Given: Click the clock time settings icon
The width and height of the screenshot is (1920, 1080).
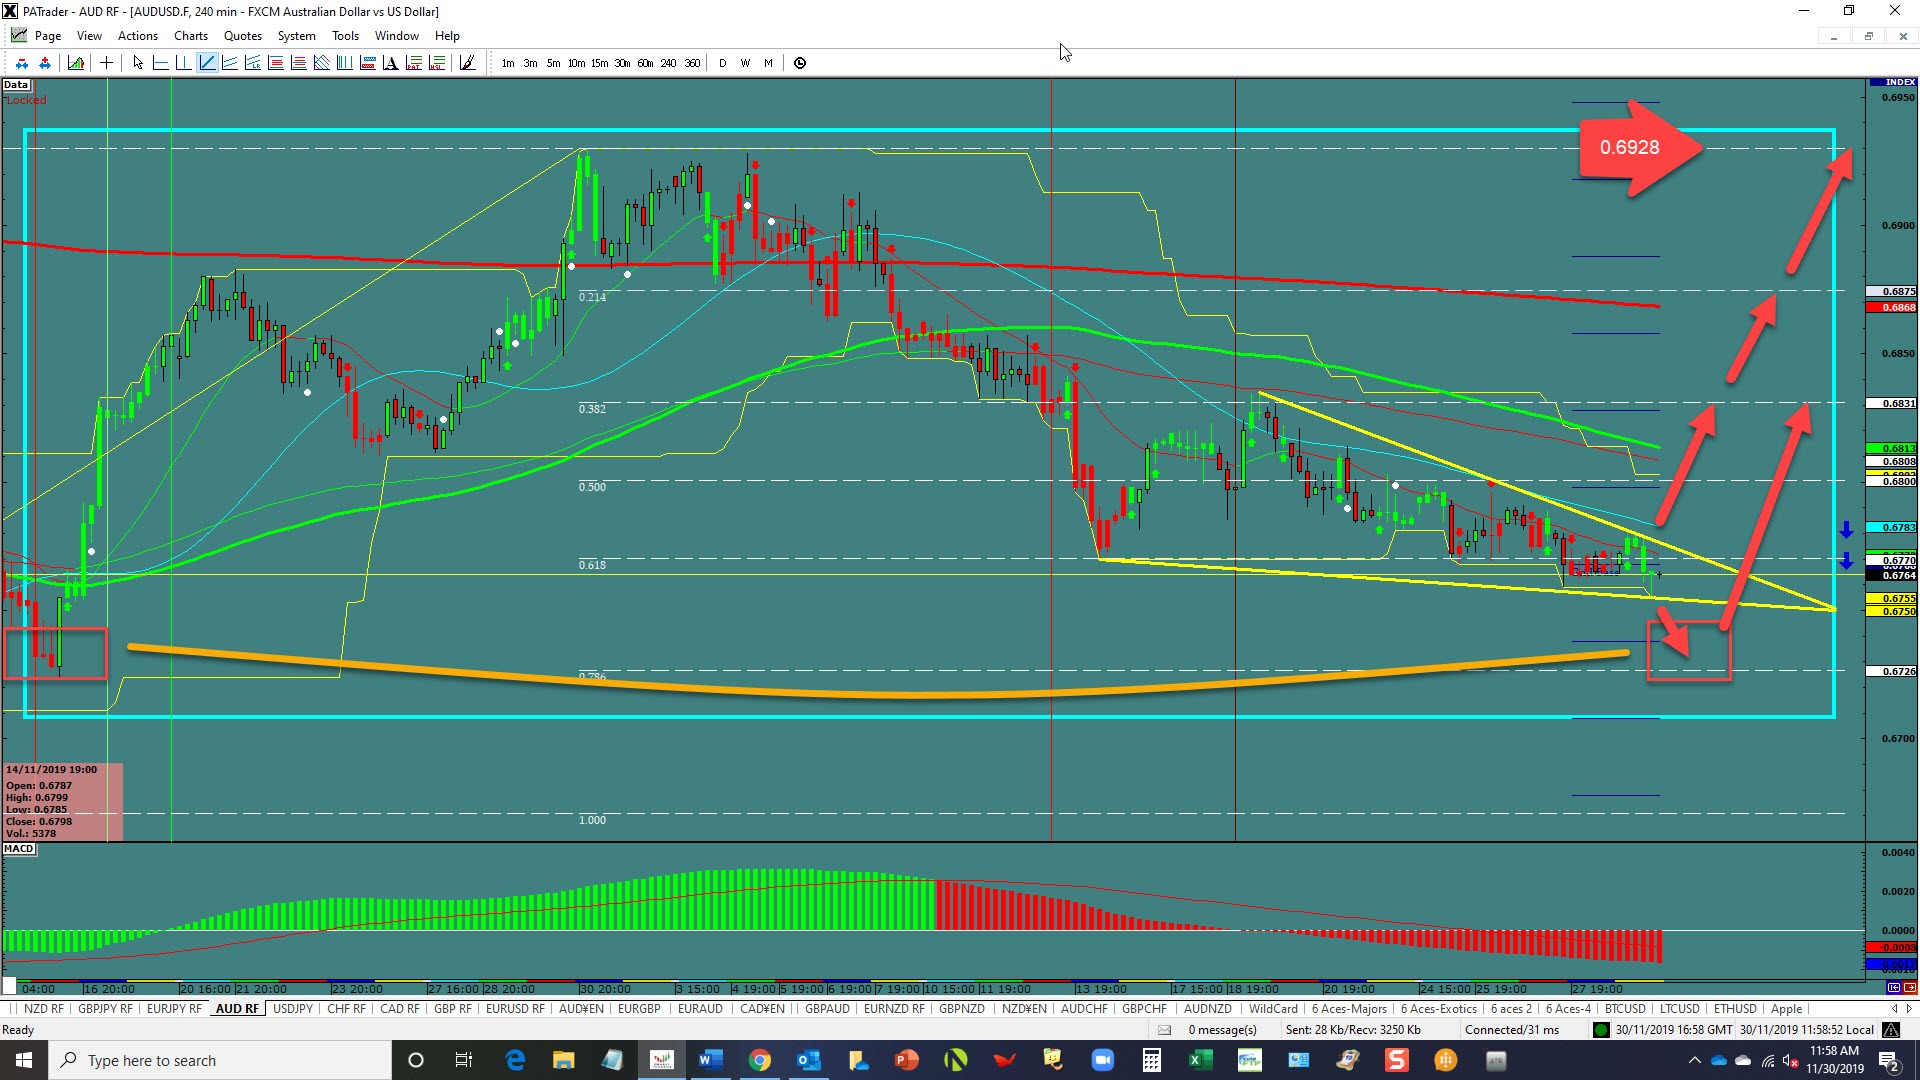Looking at the screenshot, I should coord(800,63).
